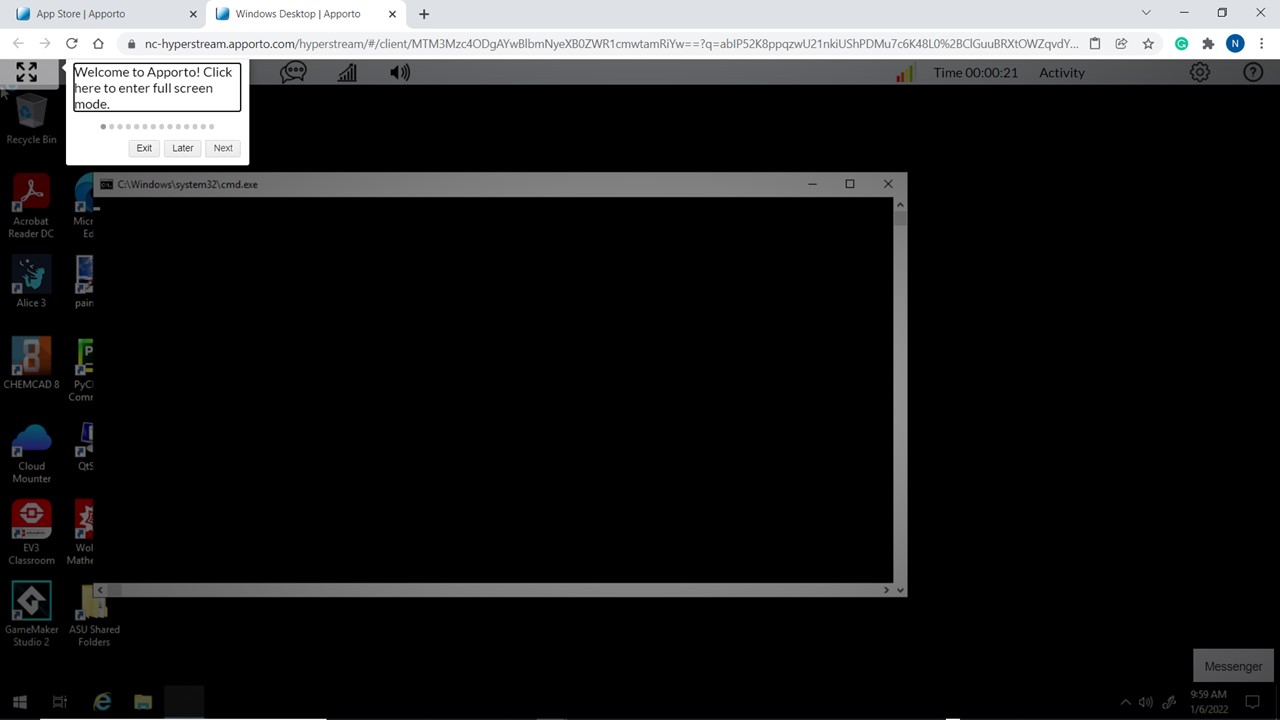This screenshot has height=720, width=1280.
Task: Open the Chrome three-dot menu
Action: pos(1262,44)
